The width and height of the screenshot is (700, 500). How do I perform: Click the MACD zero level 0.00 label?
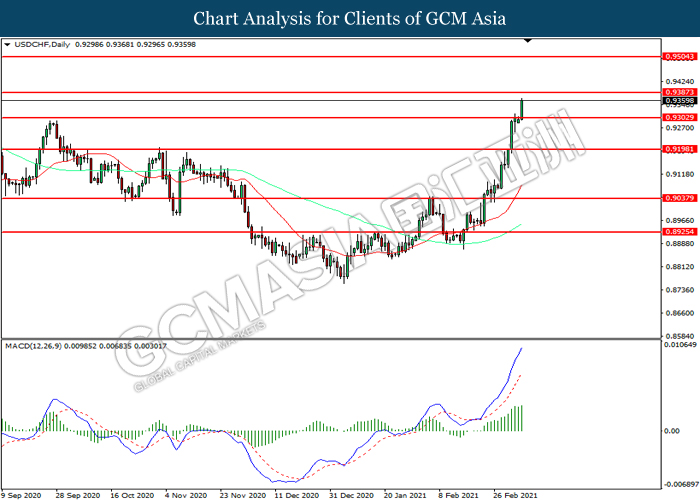click(x=672, y=431)
